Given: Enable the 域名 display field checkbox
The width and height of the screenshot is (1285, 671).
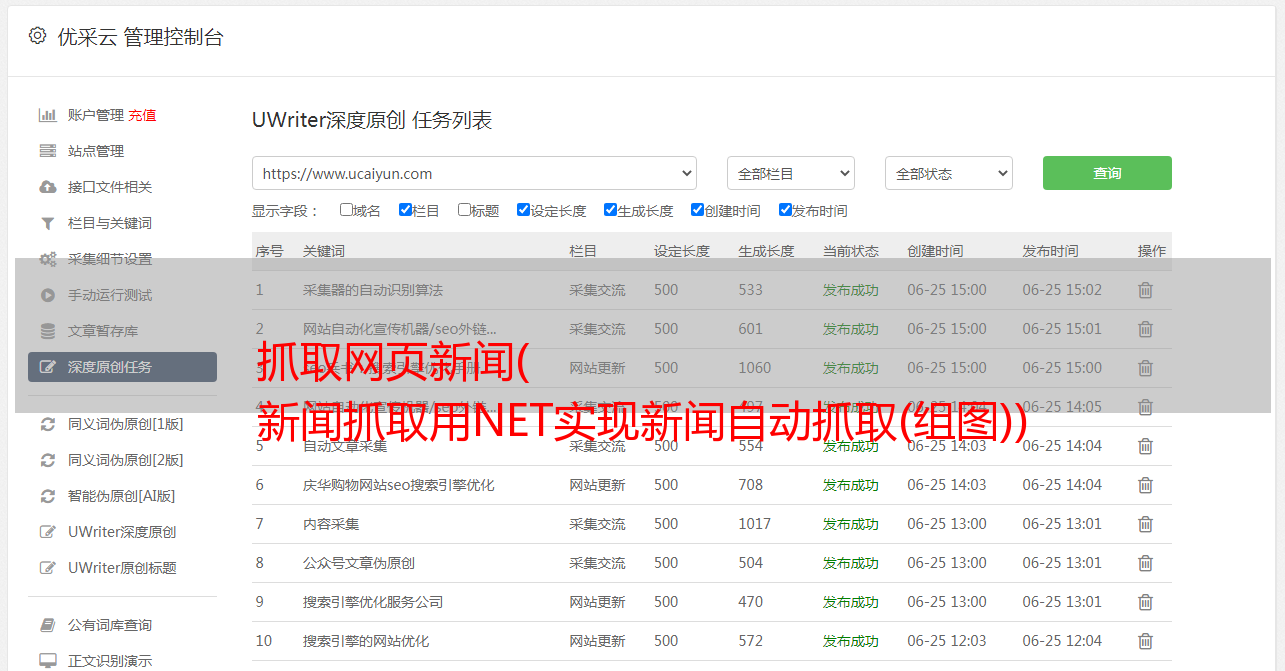Looking at the screenshot, I should (346, 210).
